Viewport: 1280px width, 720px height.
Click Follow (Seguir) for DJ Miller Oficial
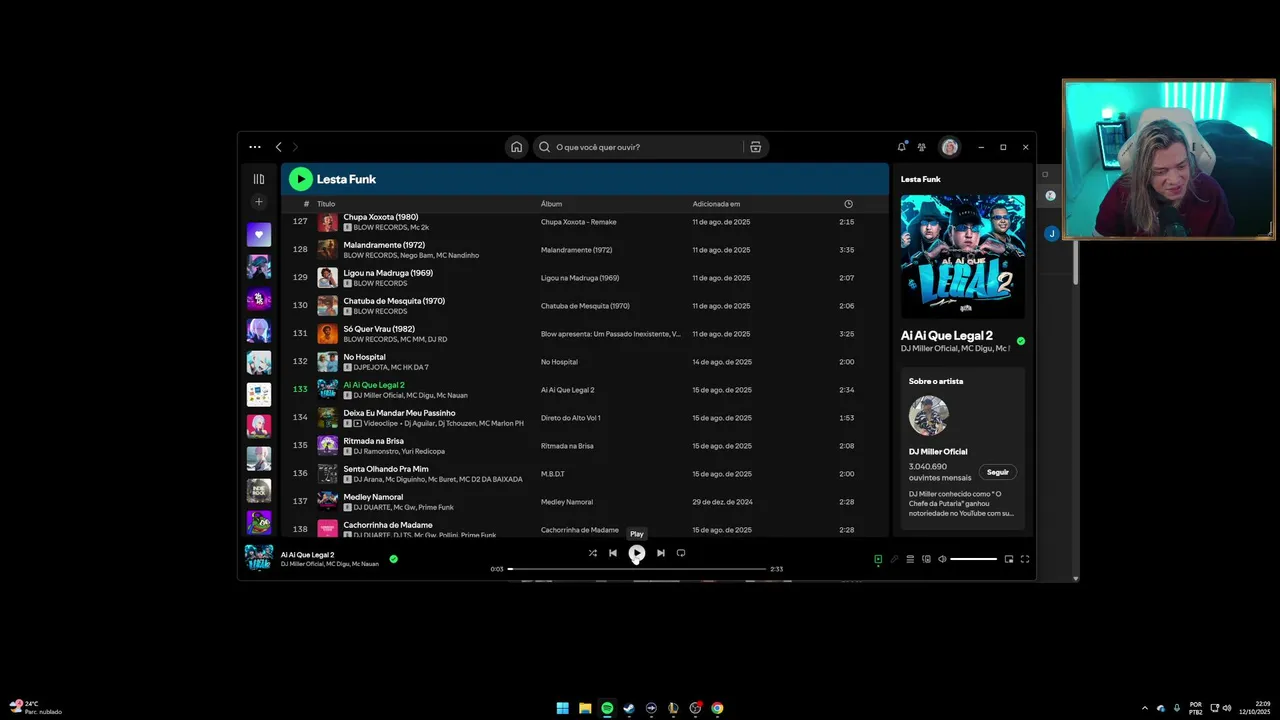(x=997, y=472)
